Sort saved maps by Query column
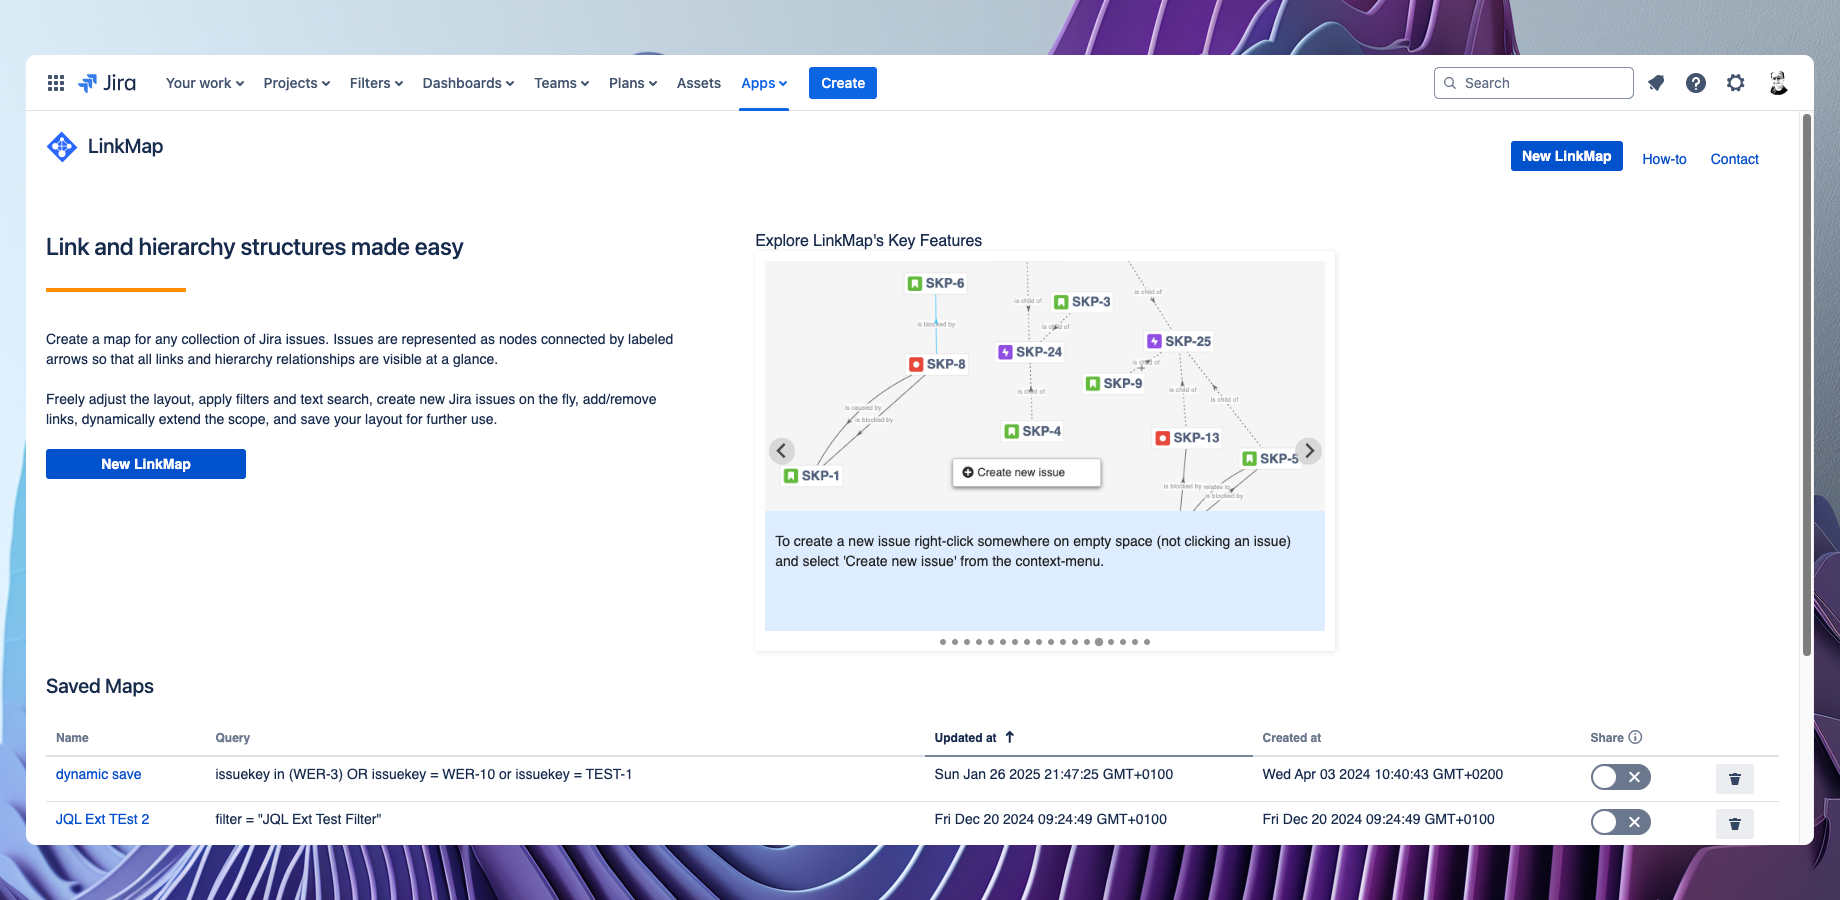 coord(233,738)
